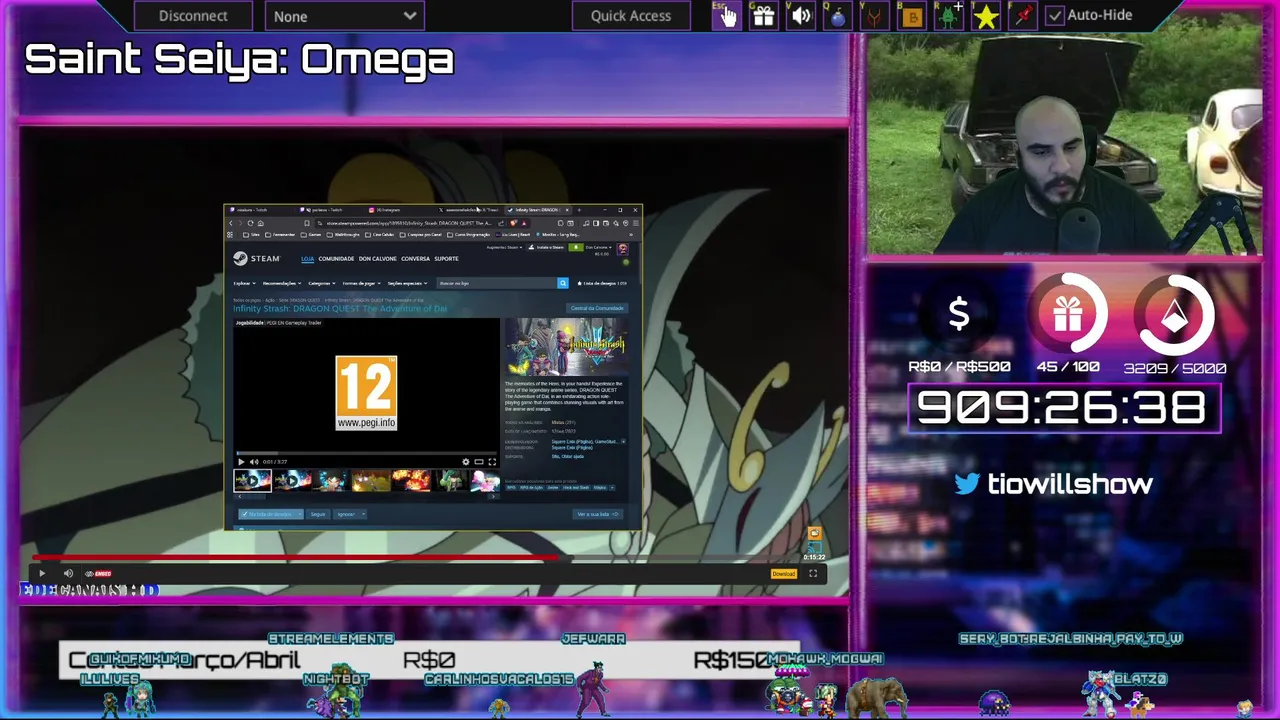Click the blue bomb toolbar icon
This screenshot has height=720, width=1280.
838,15
